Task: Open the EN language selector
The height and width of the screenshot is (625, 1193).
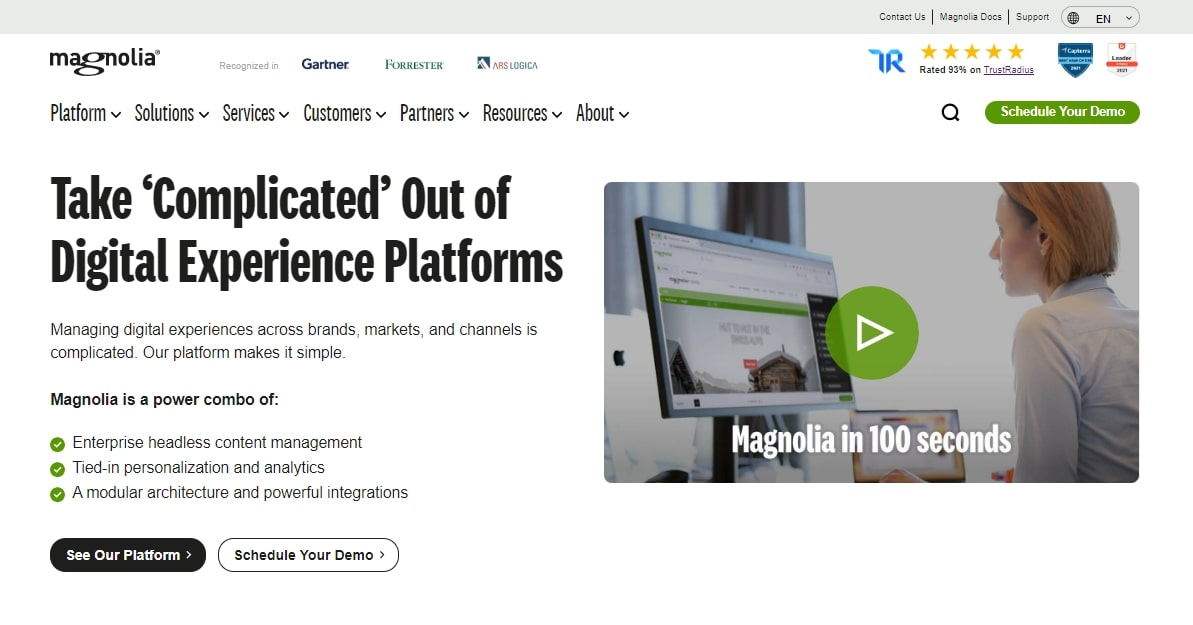Action: (1100, 18)
